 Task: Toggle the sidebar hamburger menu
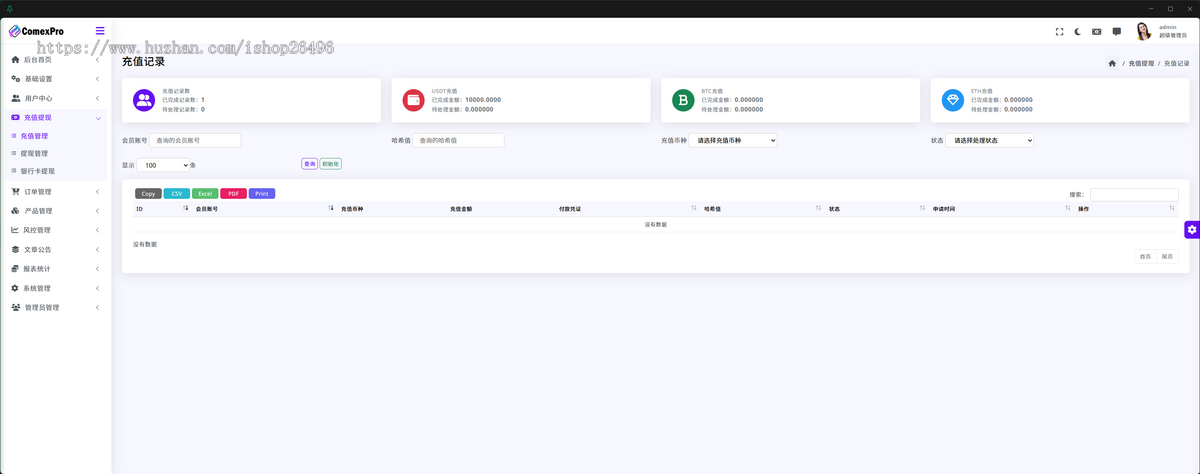(x=100, y=31)
